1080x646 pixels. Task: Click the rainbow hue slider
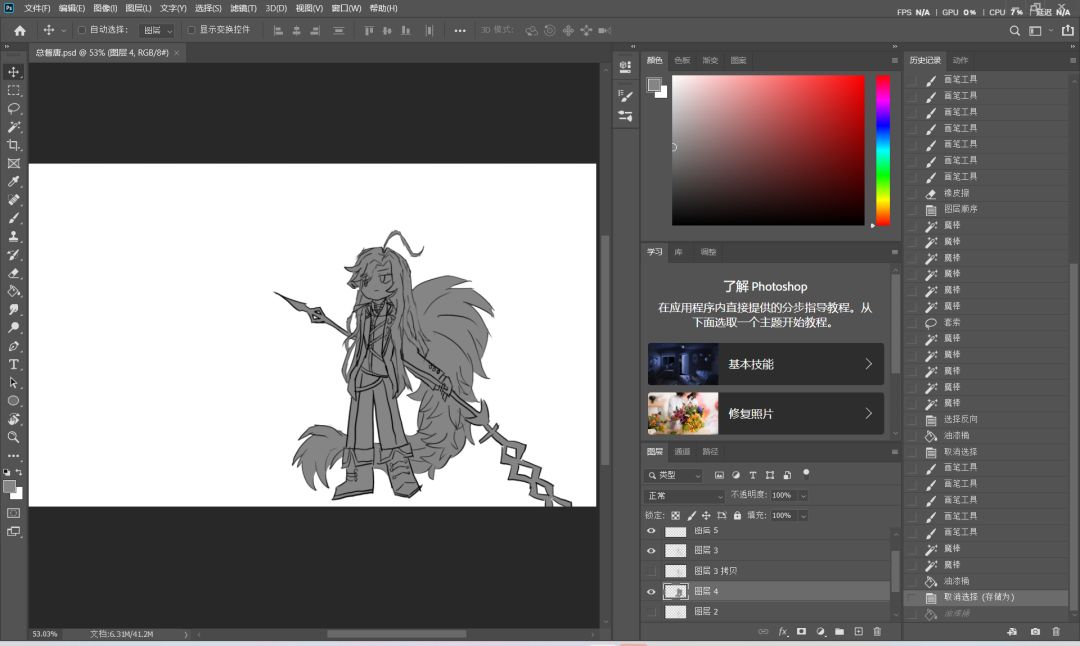(882, 150)
